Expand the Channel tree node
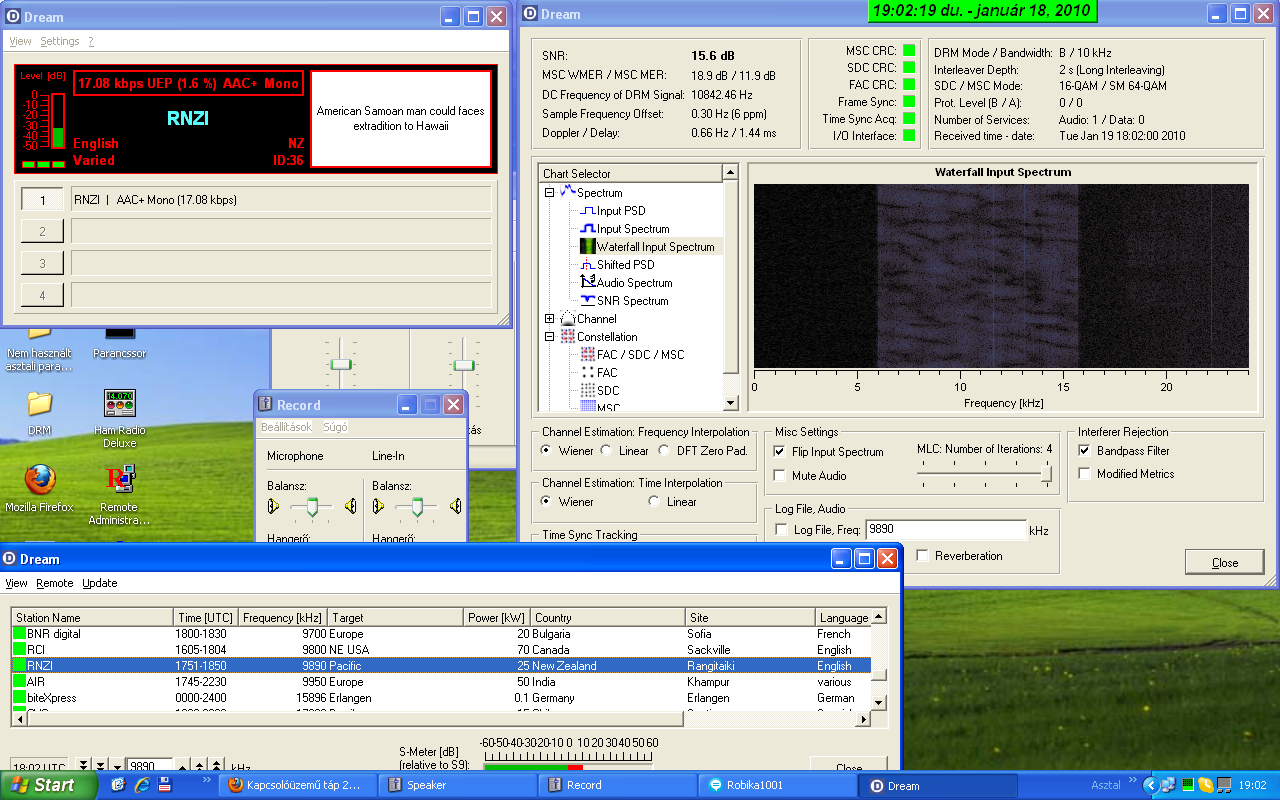Screen dimensions: 1280x800 (x=549, y=319)
